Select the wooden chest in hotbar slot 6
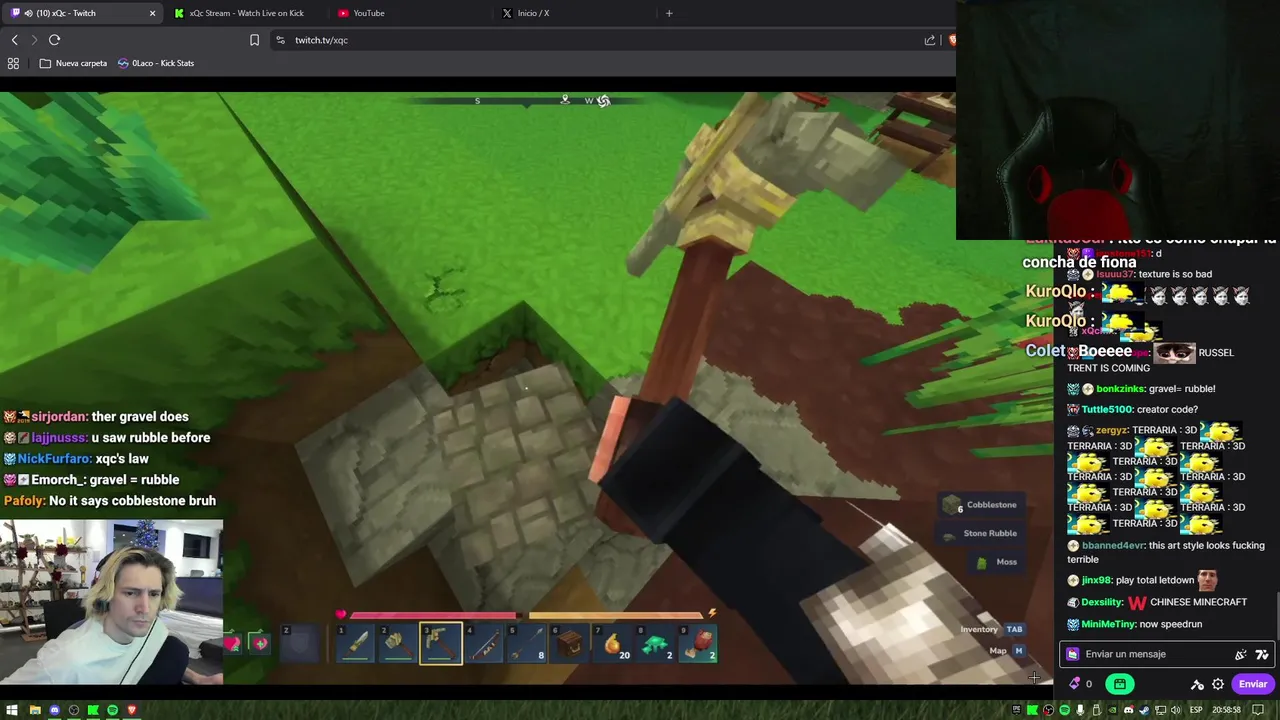 click(570, 643)
